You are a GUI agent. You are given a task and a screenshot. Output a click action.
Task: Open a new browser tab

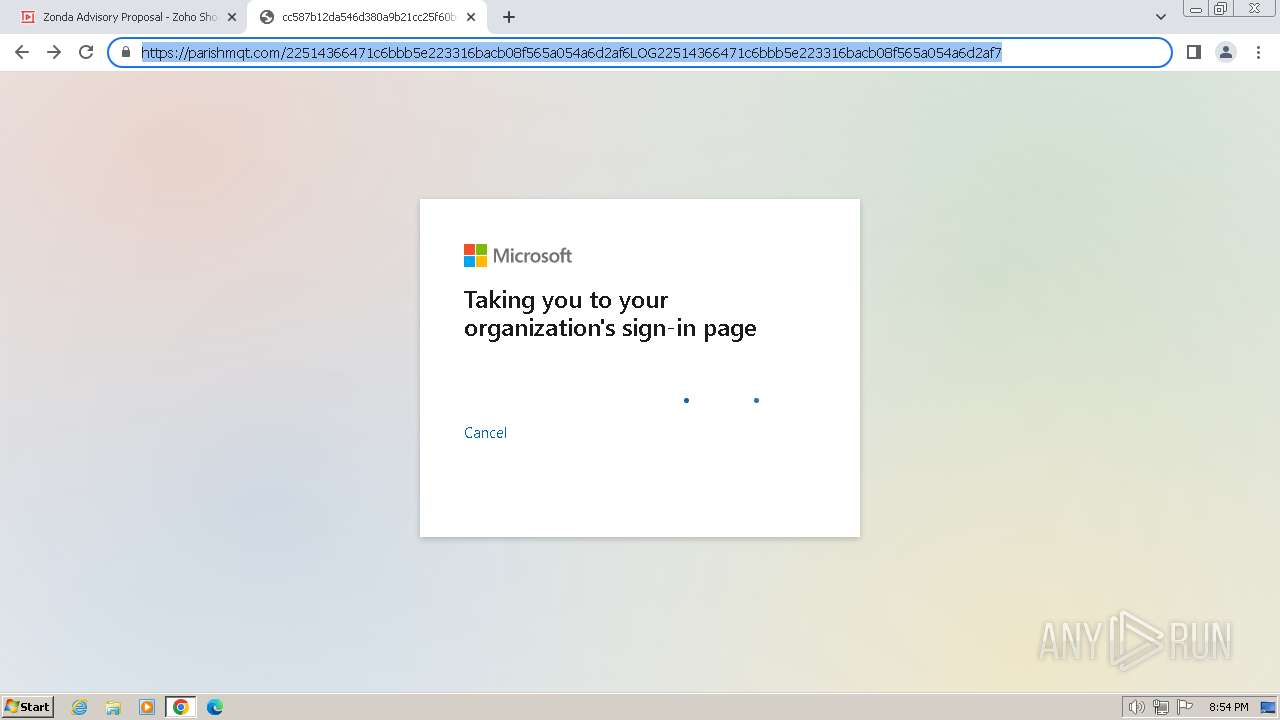click(x=509, y=17)
